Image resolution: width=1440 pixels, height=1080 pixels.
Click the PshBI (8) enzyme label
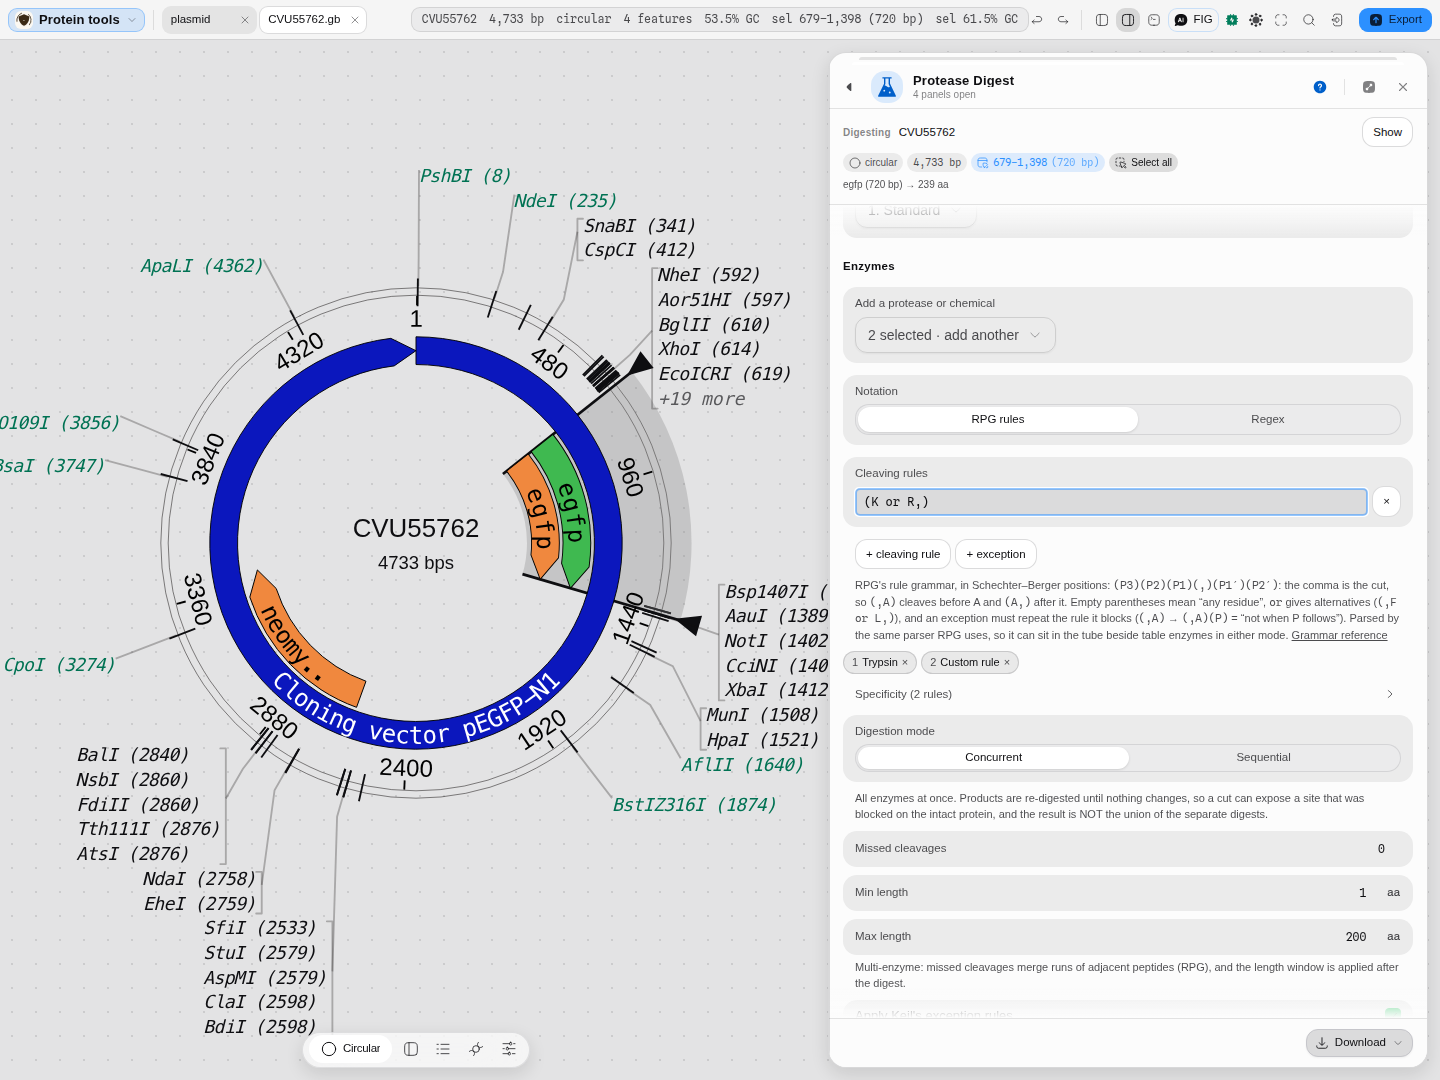(x=465, y=176)
